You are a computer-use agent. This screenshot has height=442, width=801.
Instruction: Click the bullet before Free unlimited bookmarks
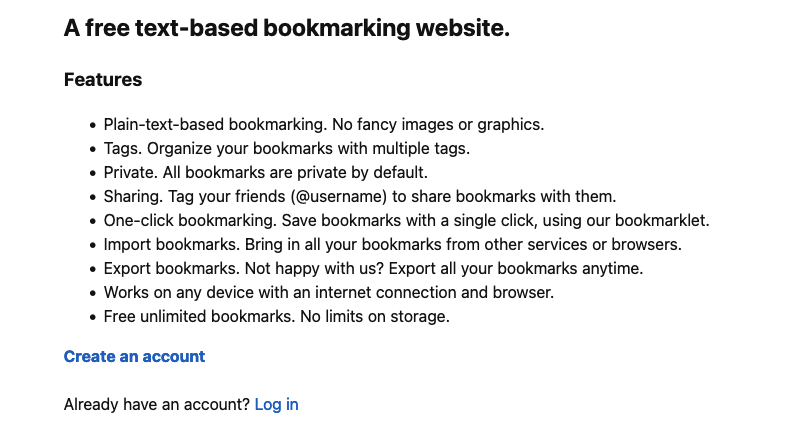92,317
